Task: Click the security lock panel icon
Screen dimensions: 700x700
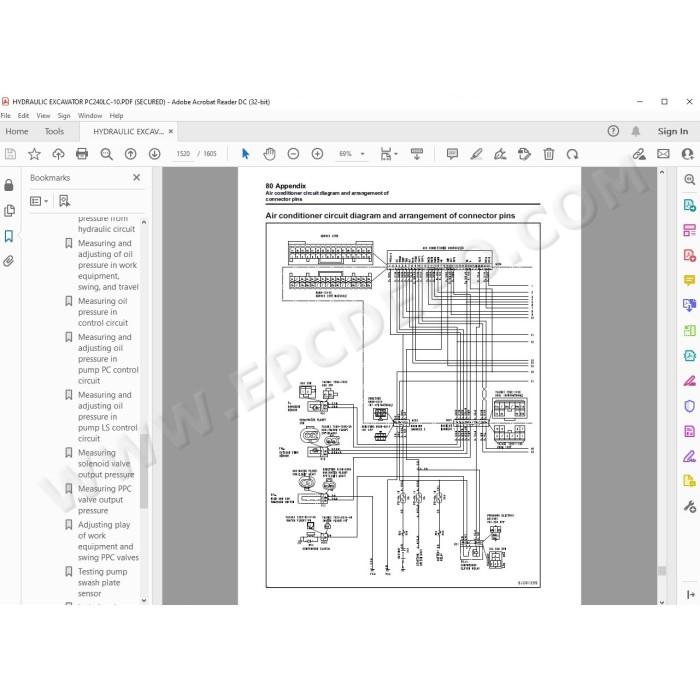Action: click(x=9, y=185)
